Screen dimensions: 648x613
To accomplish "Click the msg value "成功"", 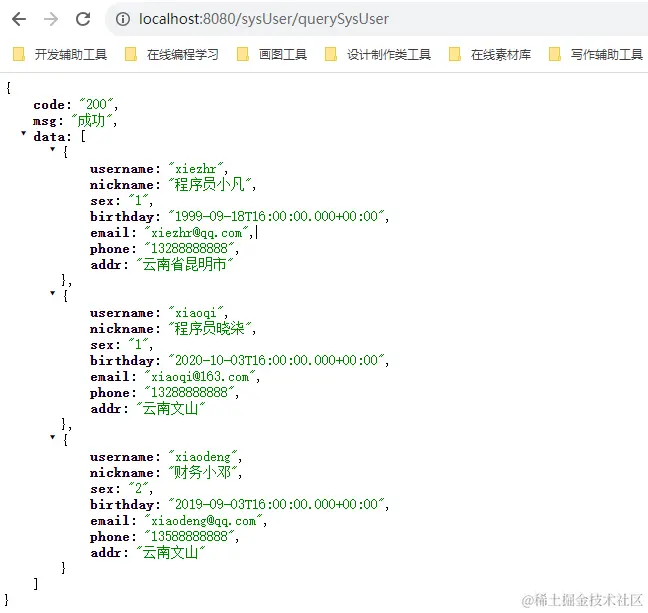I will pos(92,120).
